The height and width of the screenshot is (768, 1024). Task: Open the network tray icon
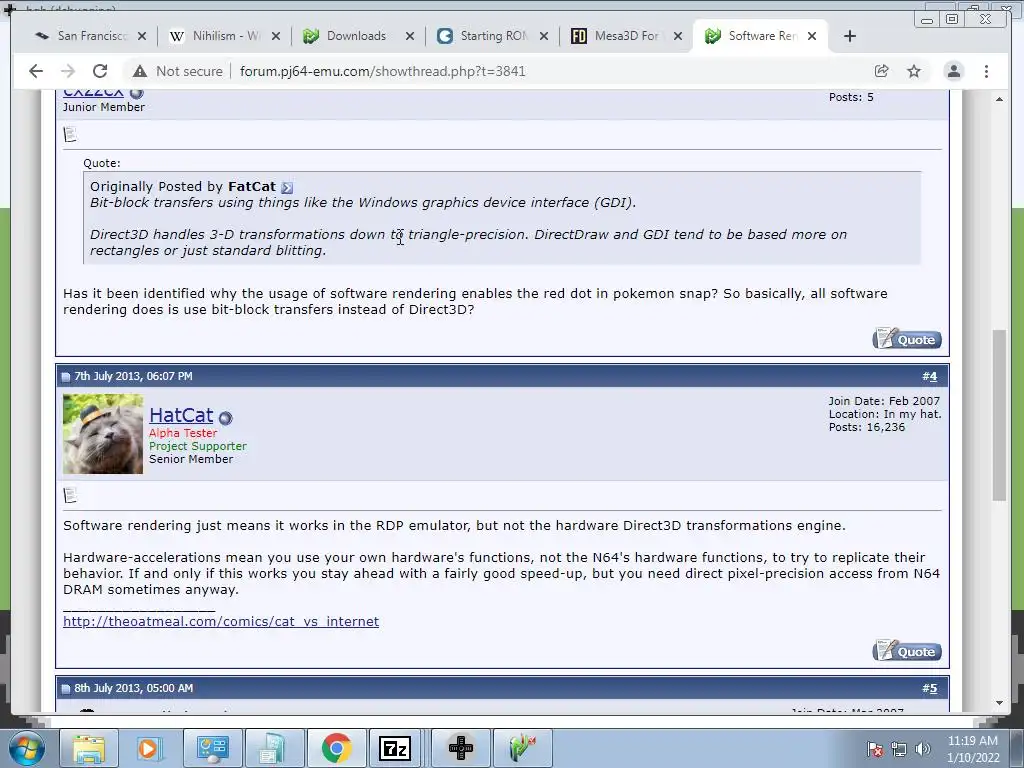pyautogui.click(x=899, y=749)
